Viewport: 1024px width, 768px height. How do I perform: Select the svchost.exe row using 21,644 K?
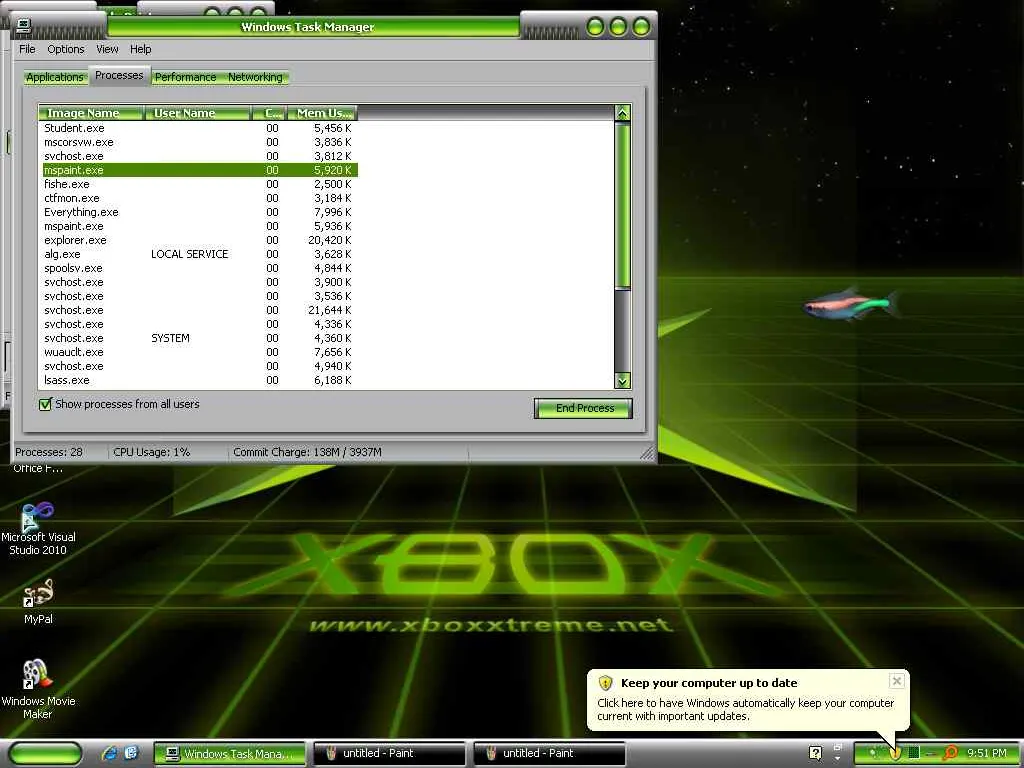(198, 310)
